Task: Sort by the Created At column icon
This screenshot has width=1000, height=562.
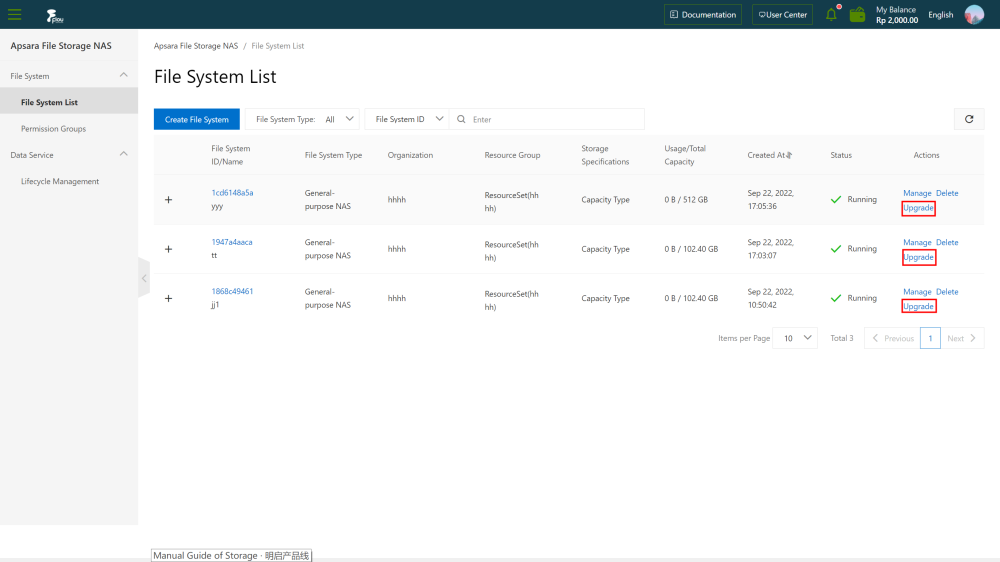Action: (x=789, y=155)
